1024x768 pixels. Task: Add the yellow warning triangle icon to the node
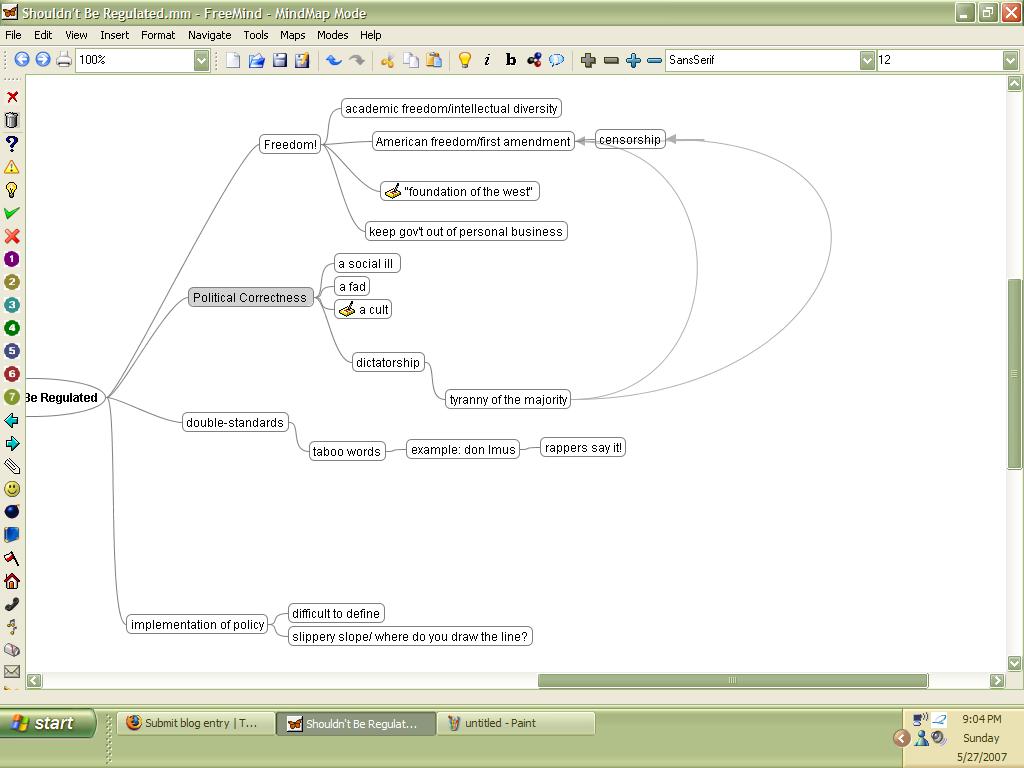coord(12,167)
